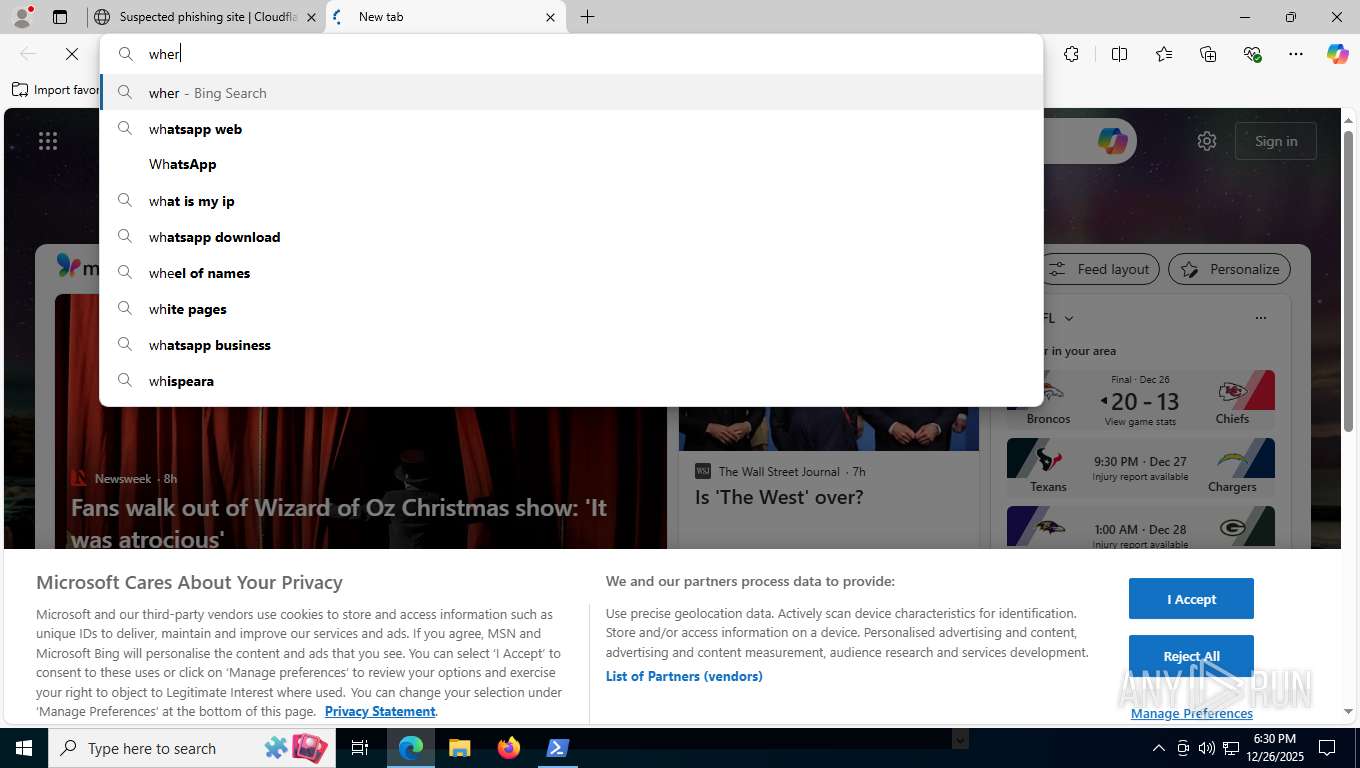Image resolution: width=1360 pixels, height=768 pixels.
Task: Choose the 'whatsapp download' suggestion
Action: click(571, 237)
